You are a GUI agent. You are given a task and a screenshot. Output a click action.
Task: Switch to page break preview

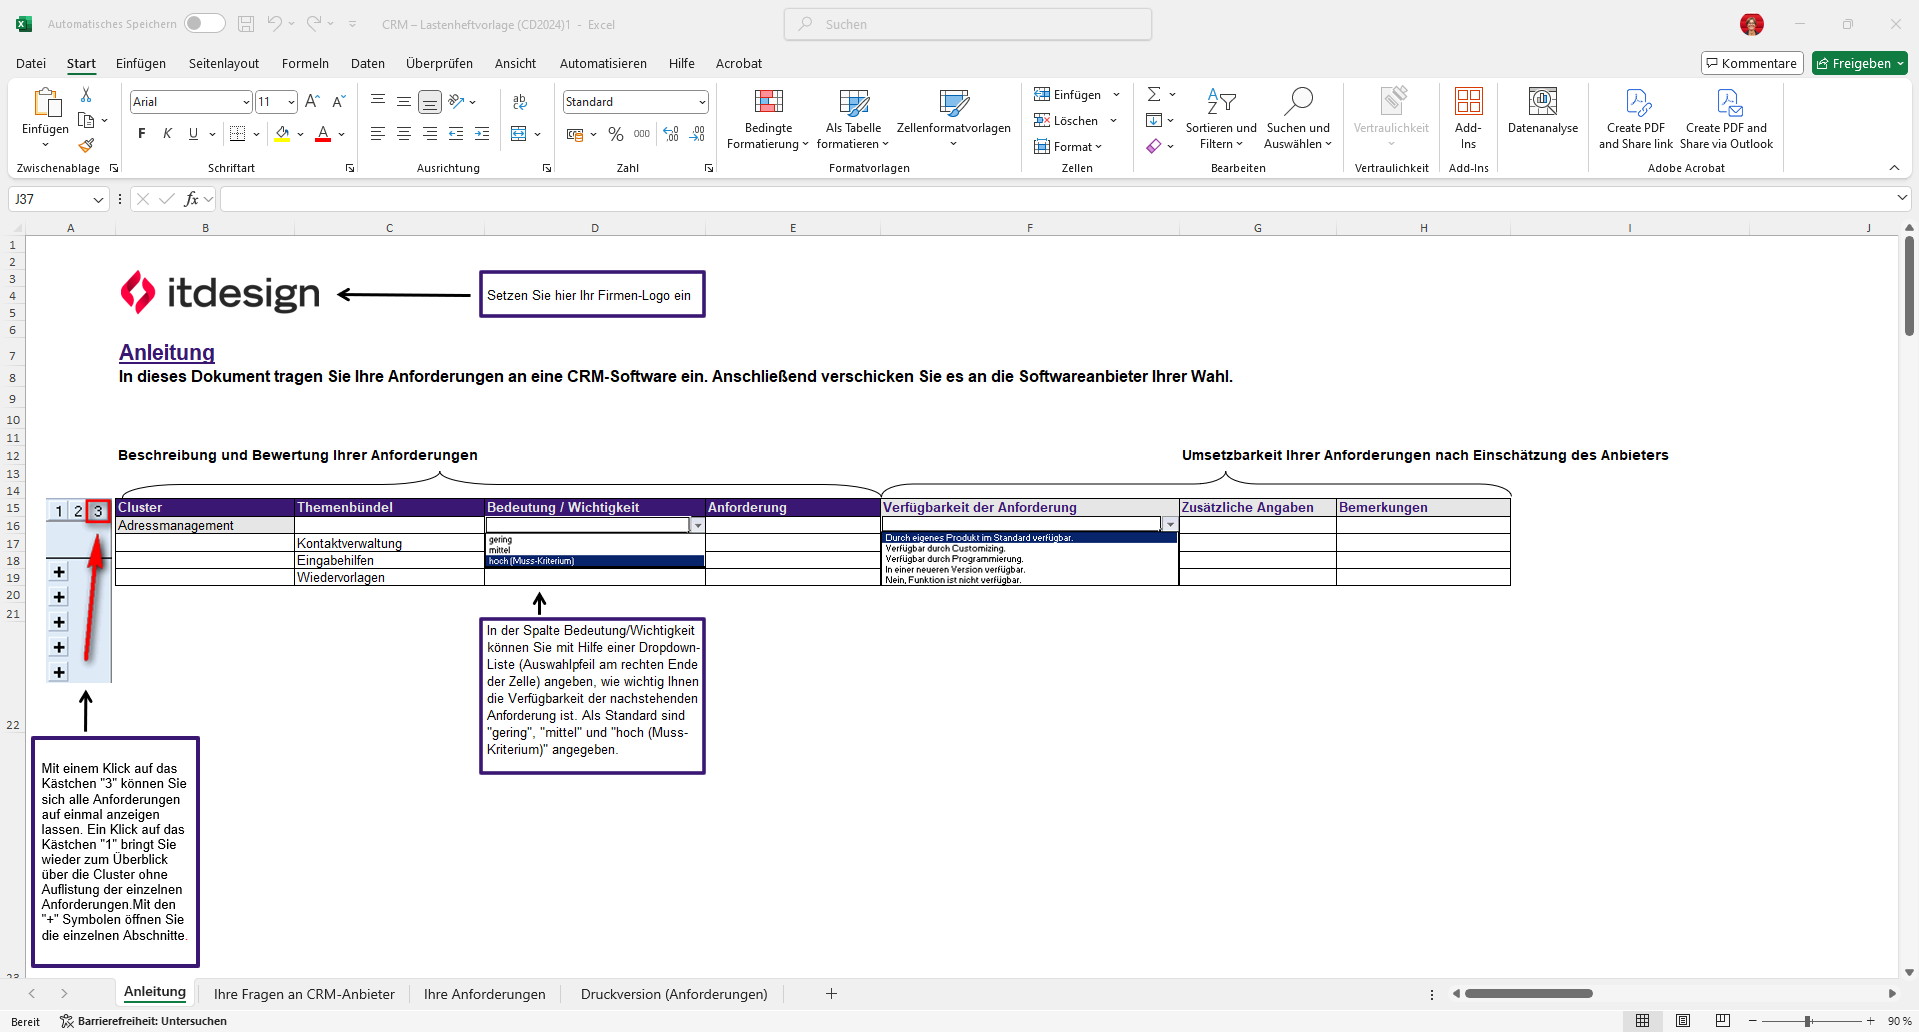click(x=1722, y=1021)
